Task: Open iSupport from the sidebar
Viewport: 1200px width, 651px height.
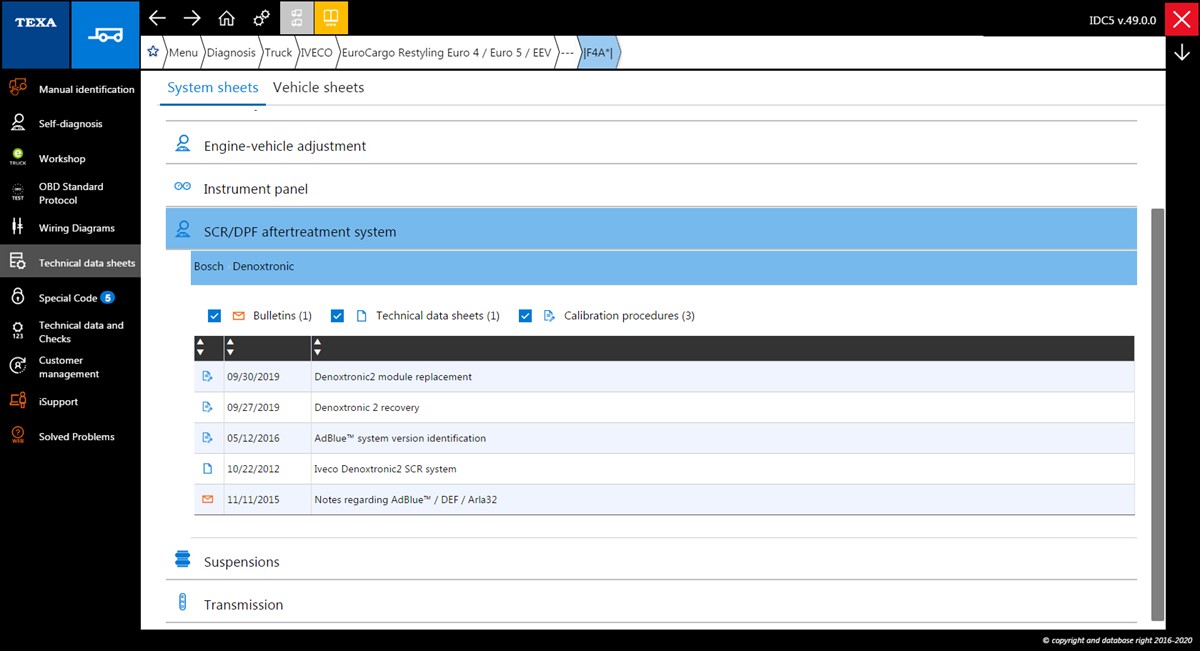Action: point(58,402)
